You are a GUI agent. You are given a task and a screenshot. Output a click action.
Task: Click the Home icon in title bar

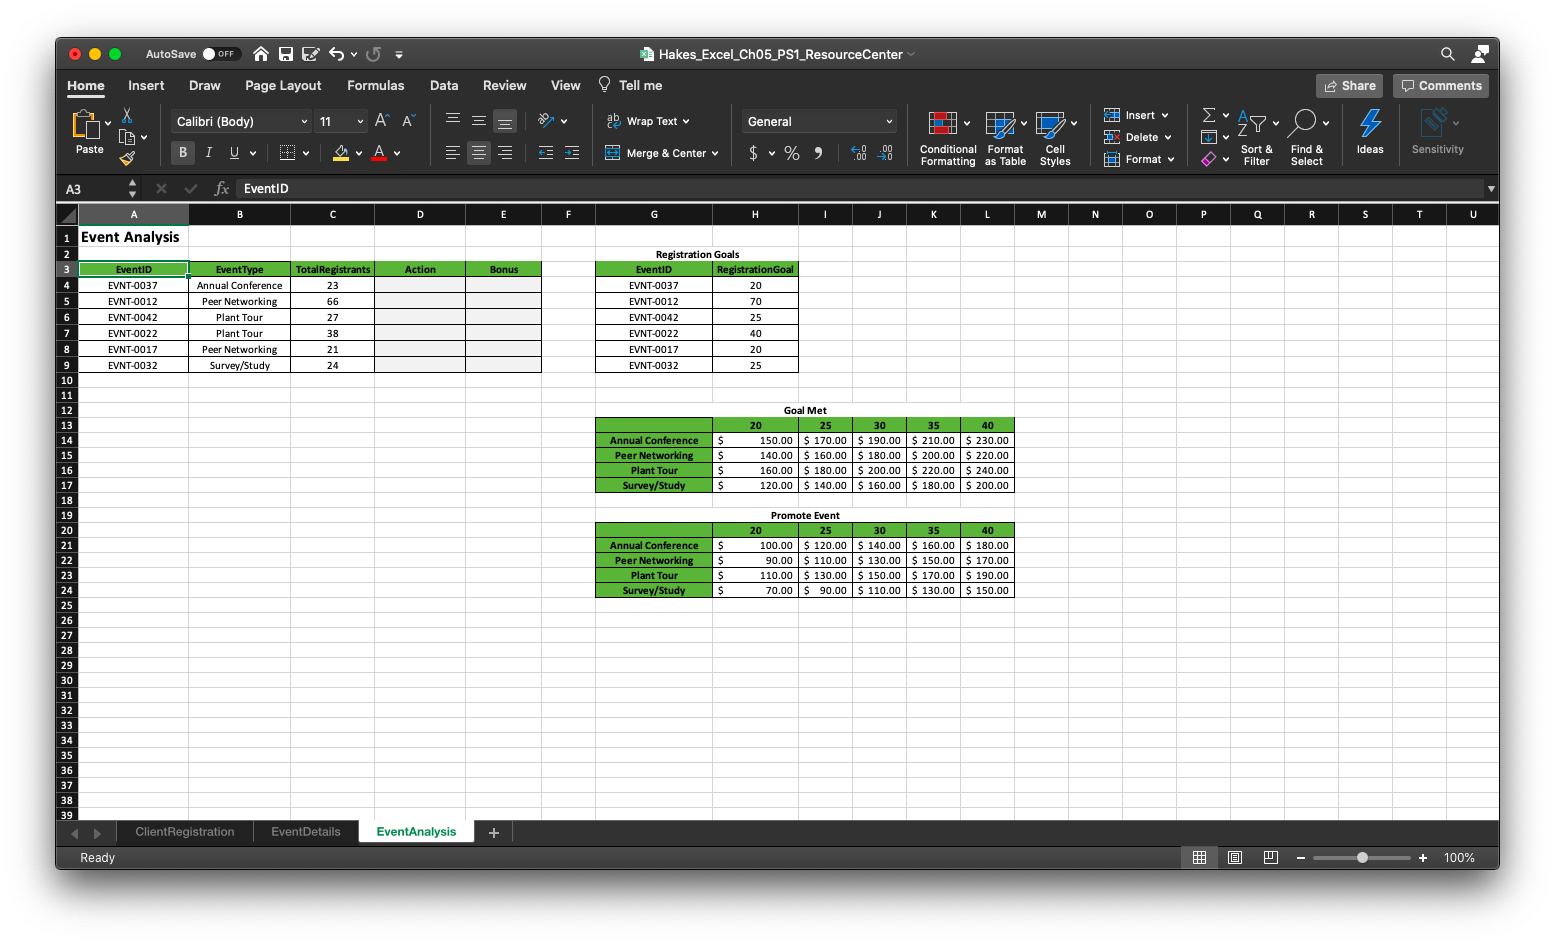261,54
